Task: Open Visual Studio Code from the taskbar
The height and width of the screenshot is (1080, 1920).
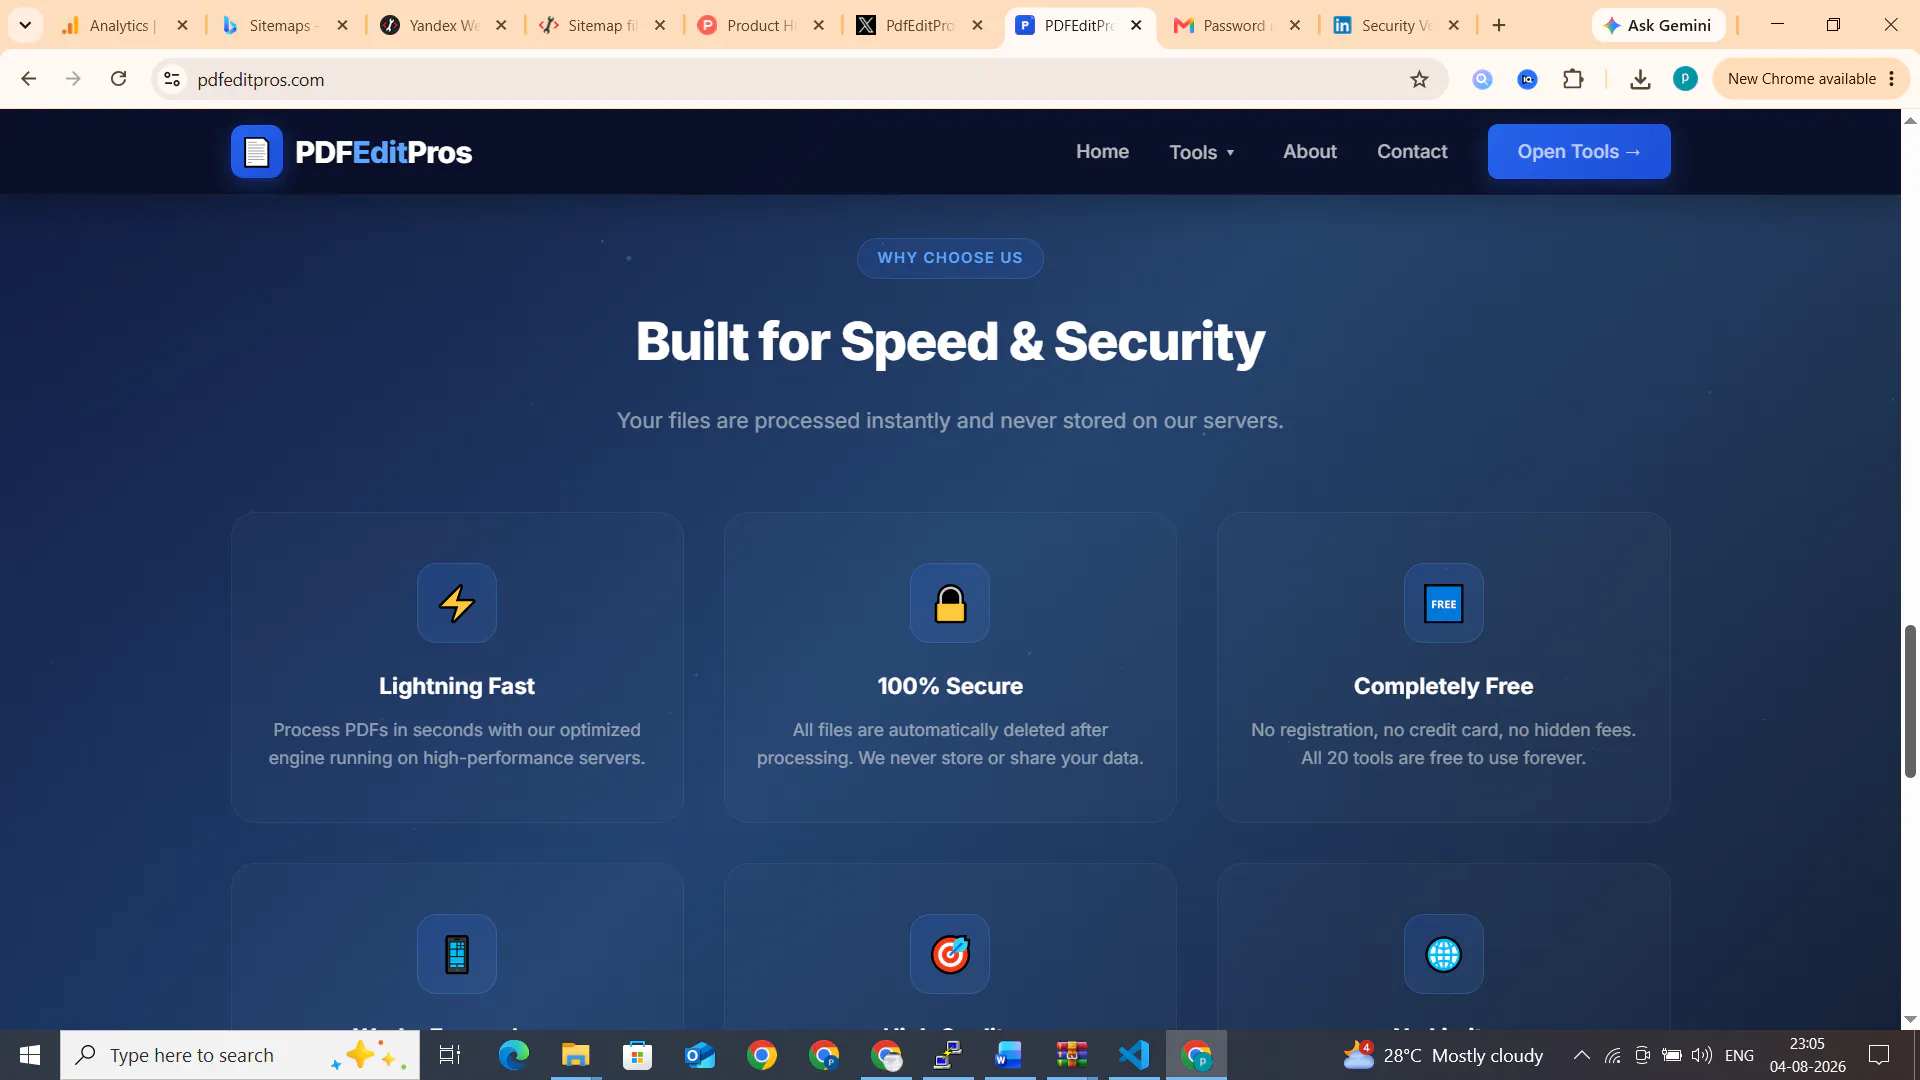Action: point(1134,1055)
